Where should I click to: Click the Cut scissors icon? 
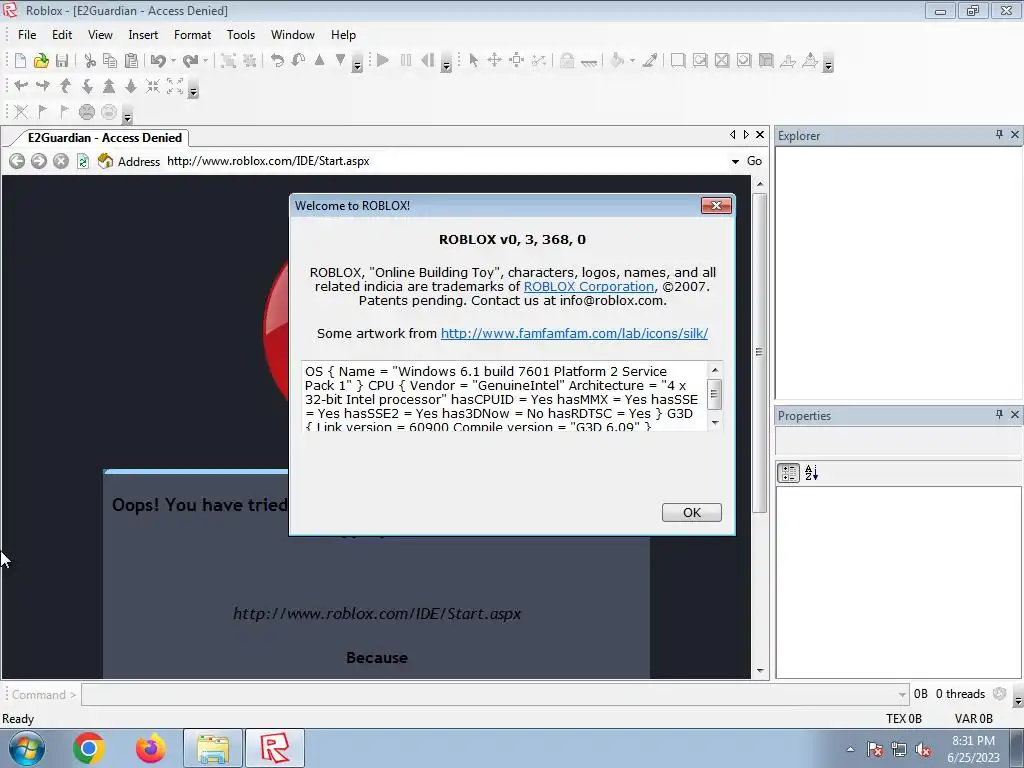coord(90,61)
